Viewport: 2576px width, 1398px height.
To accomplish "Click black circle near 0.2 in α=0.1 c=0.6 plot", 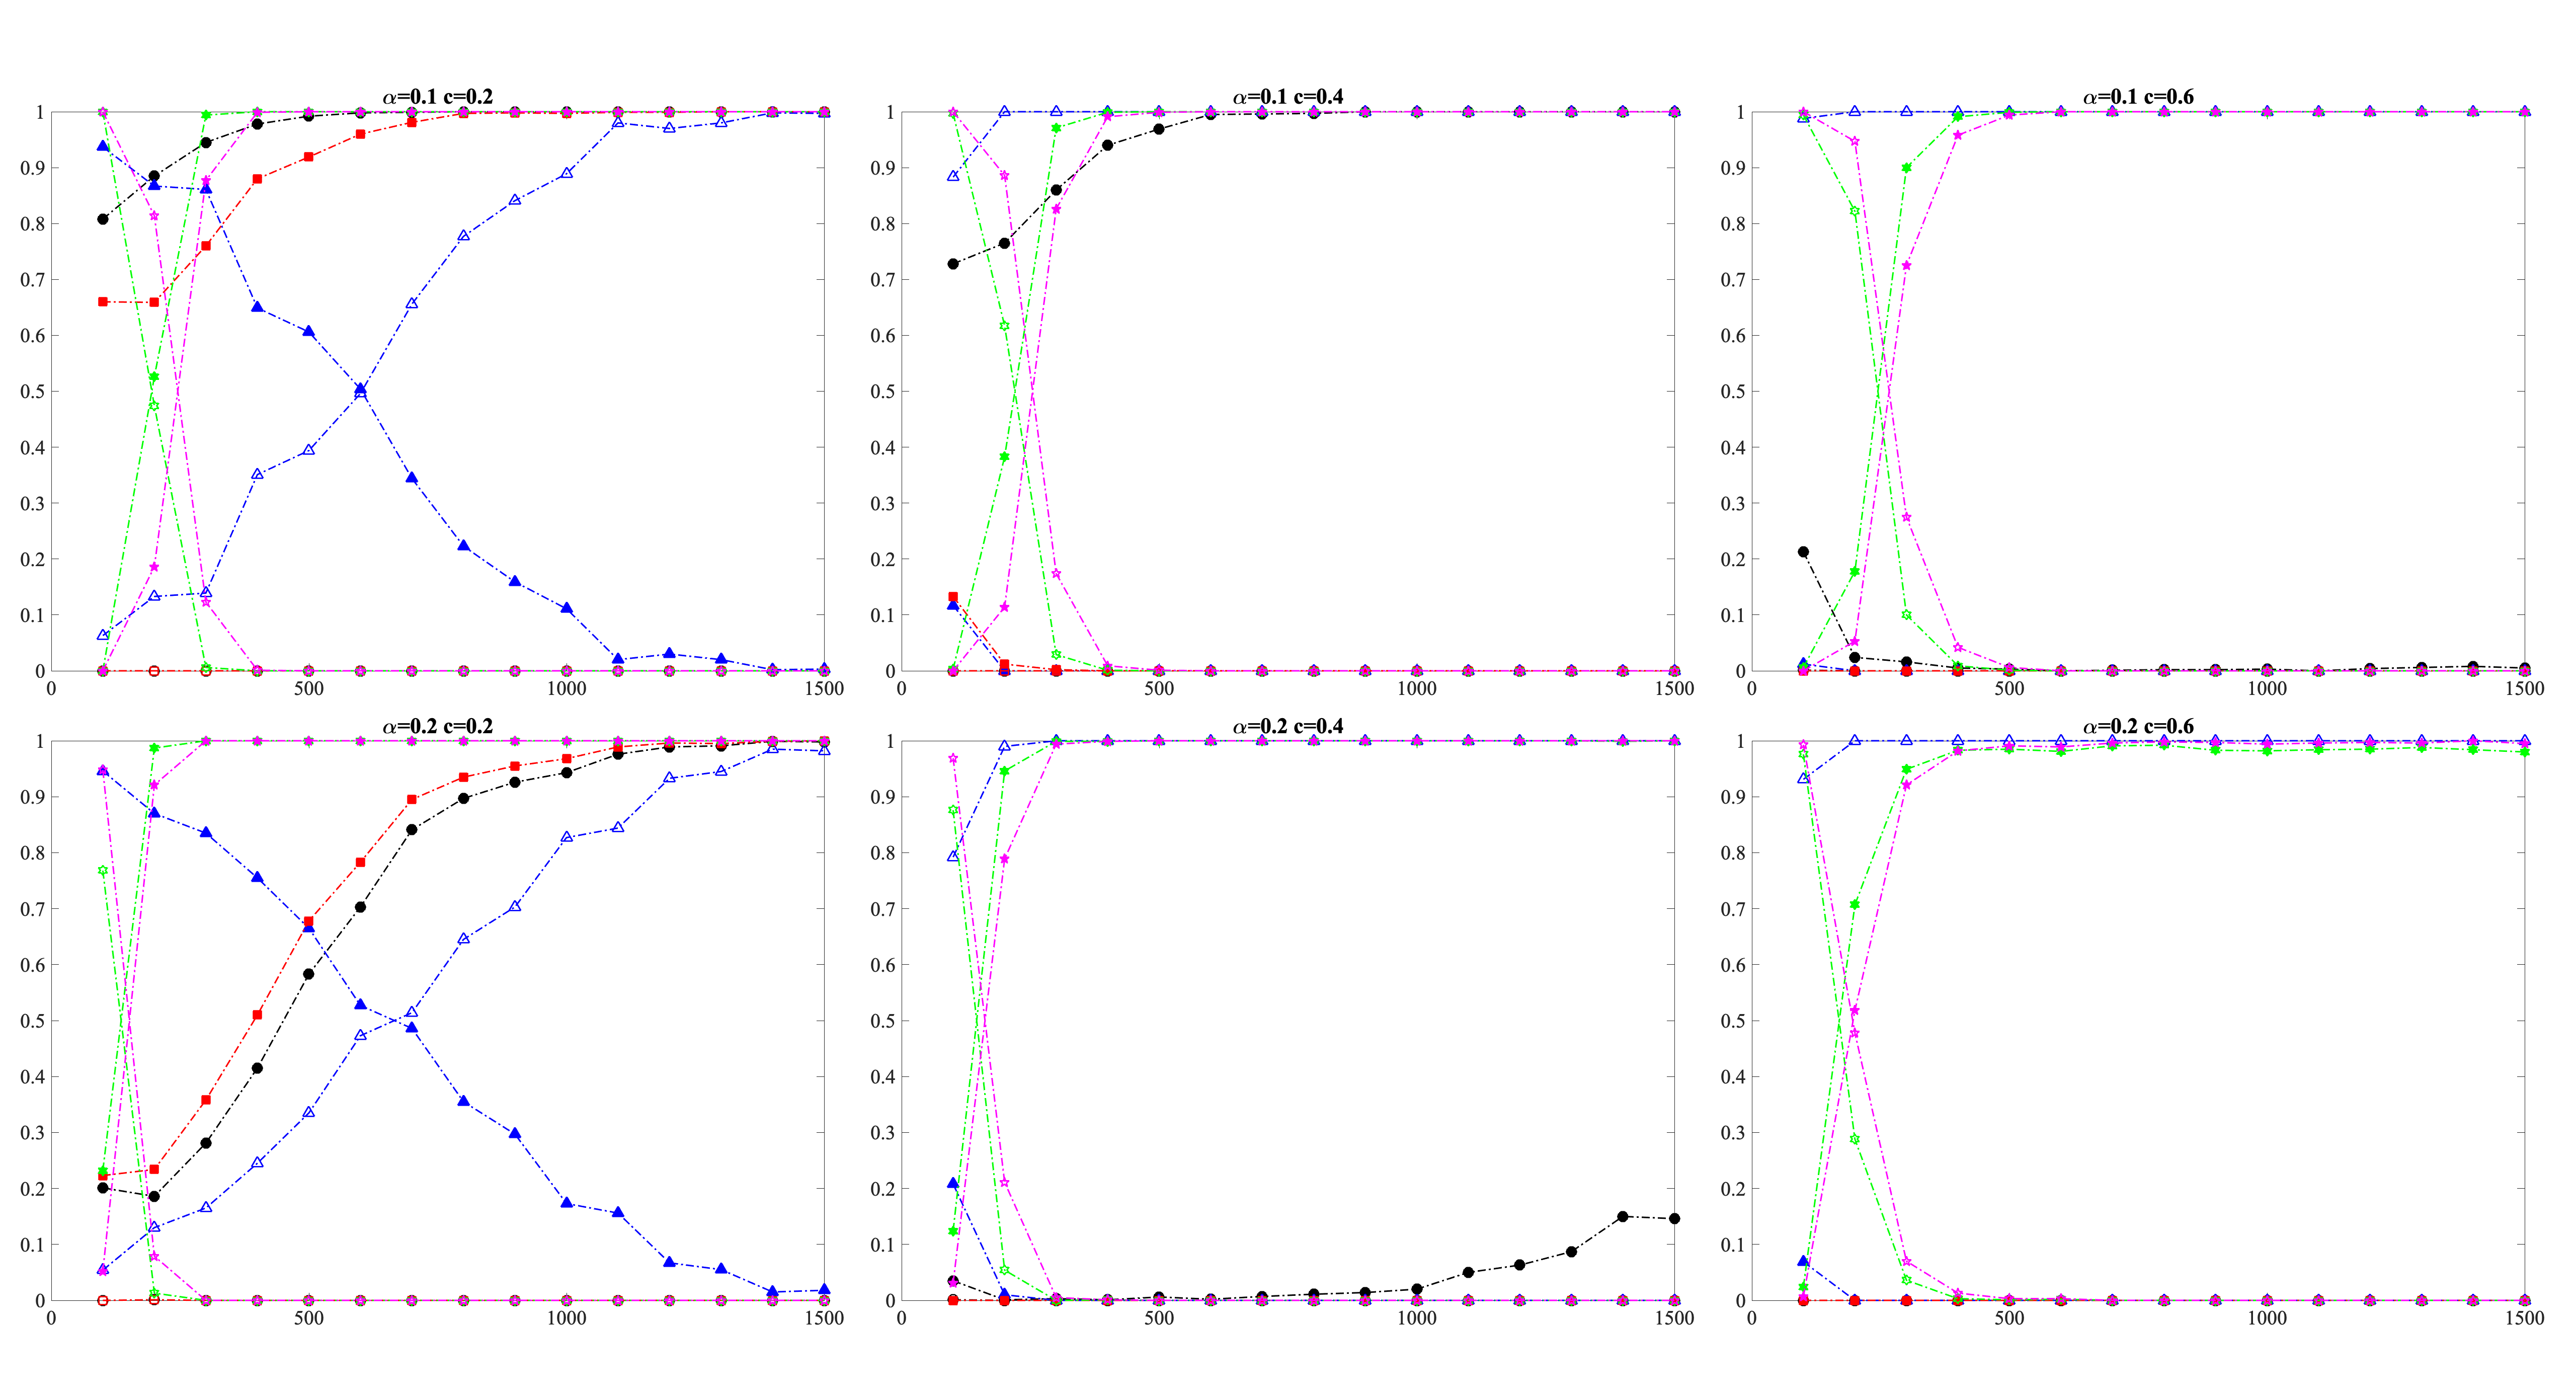I will coord(1803,552).
